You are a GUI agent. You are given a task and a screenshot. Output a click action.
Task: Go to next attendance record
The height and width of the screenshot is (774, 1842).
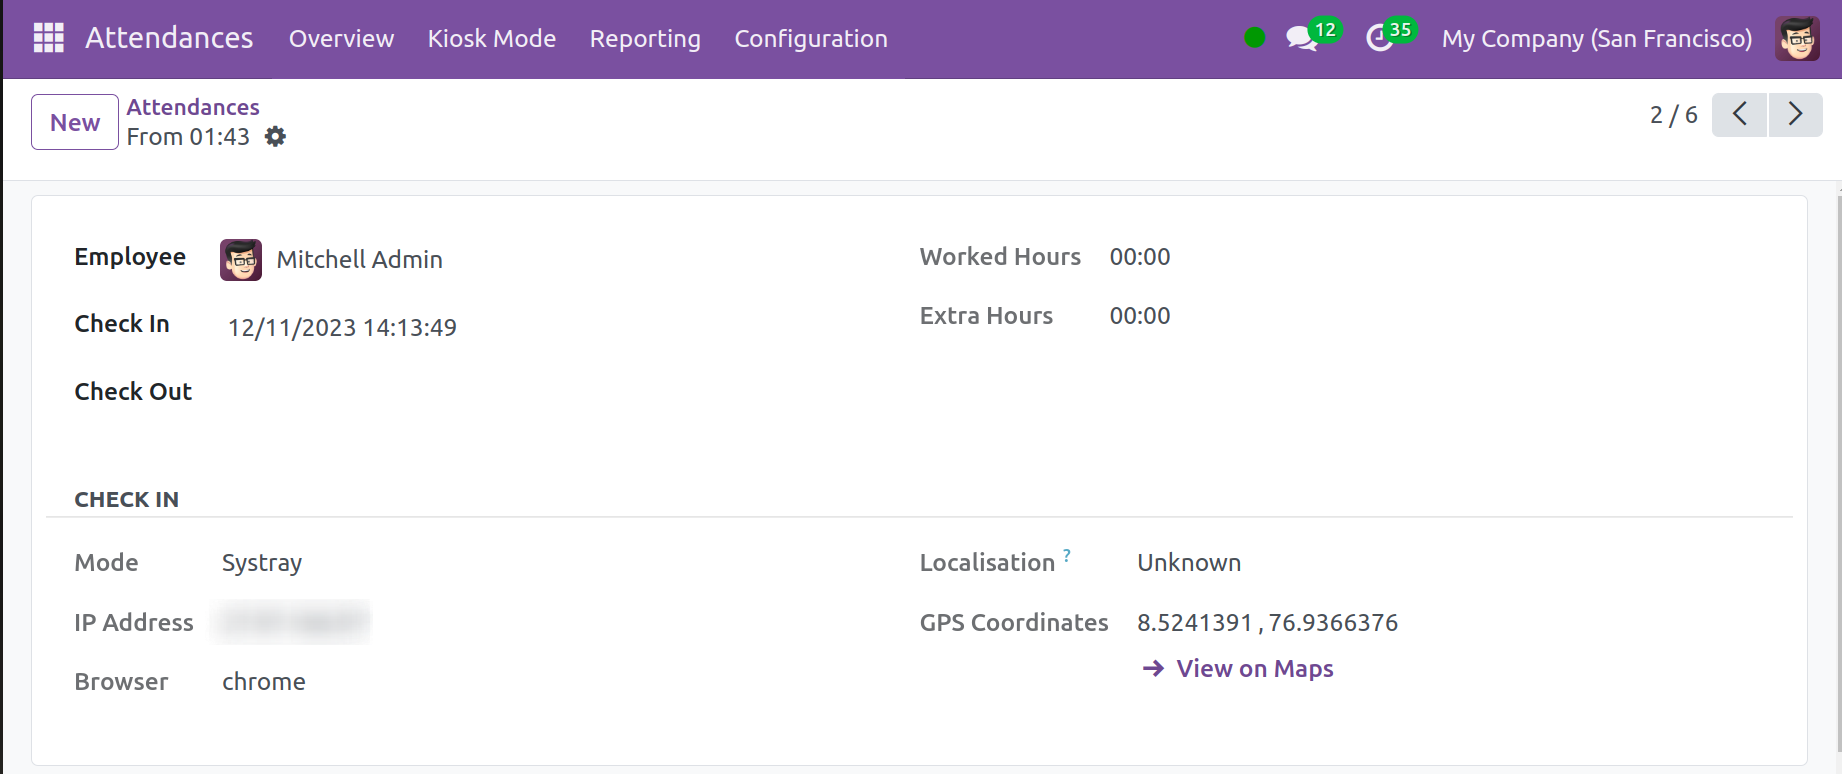pyautogui.click(x=1795, y=115)
